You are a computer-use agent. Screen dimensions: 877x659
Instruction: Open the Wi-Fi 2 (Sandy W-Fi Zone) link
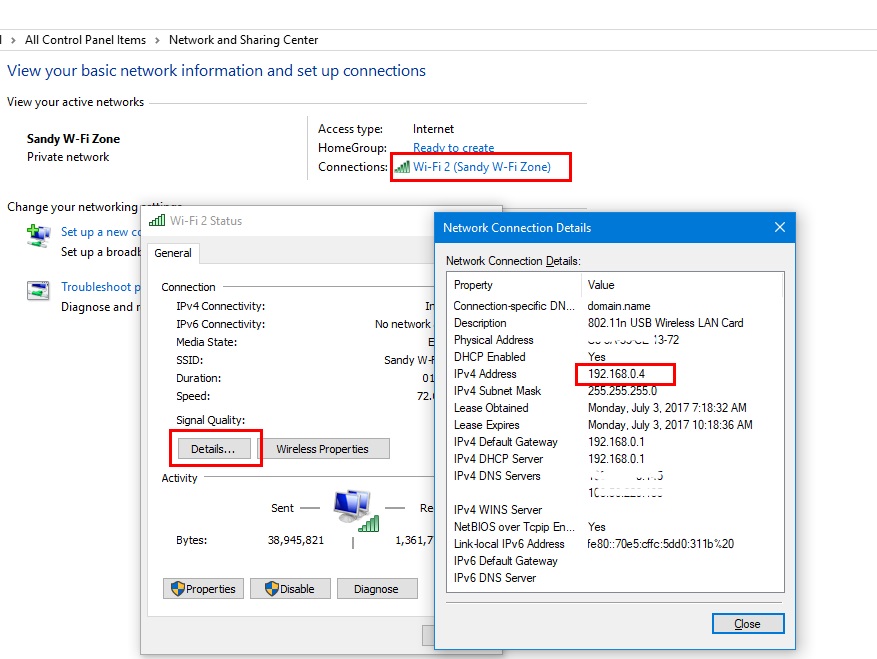click(x=481, y=167)
